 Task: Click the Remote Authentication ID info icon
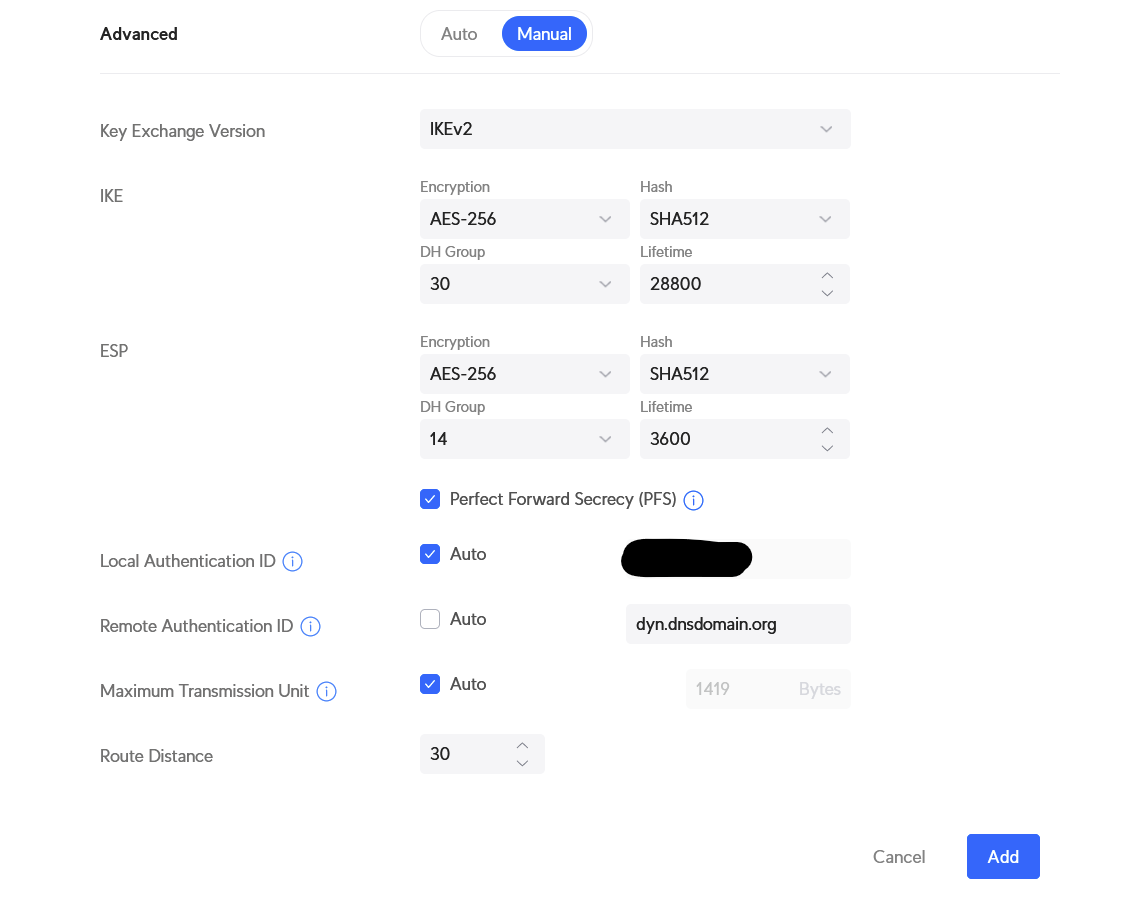310,627
